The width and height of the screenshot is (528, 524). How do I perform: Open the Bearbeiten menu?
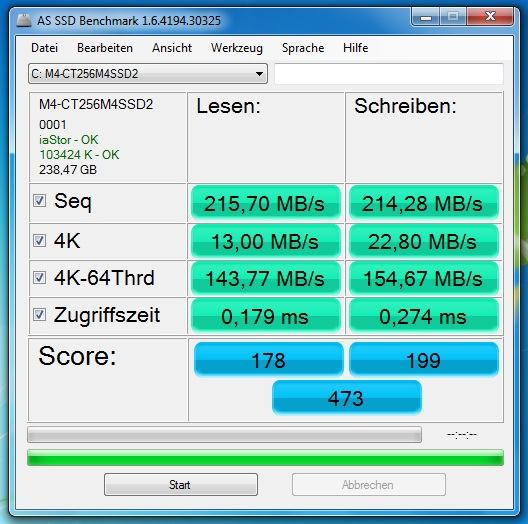point(105,48)
